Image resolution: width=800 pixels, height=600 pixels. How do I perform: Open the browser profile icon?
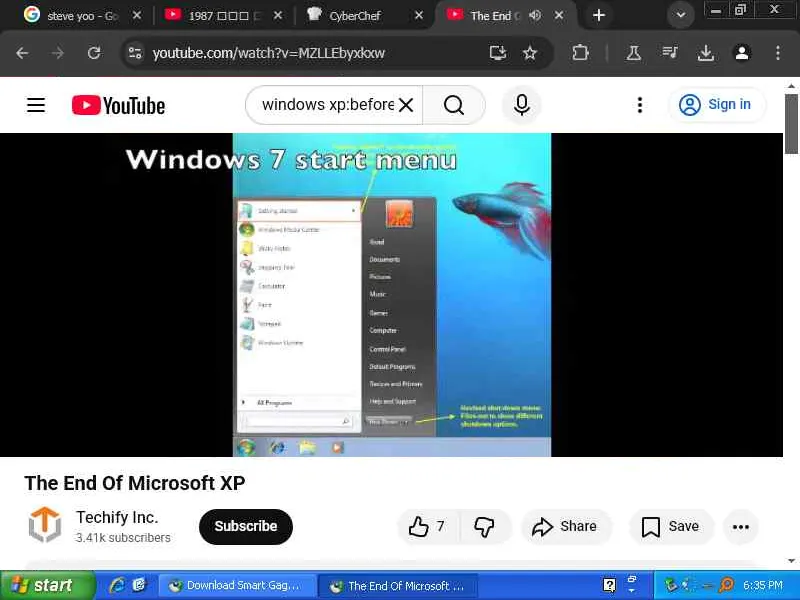pos(742,53)
